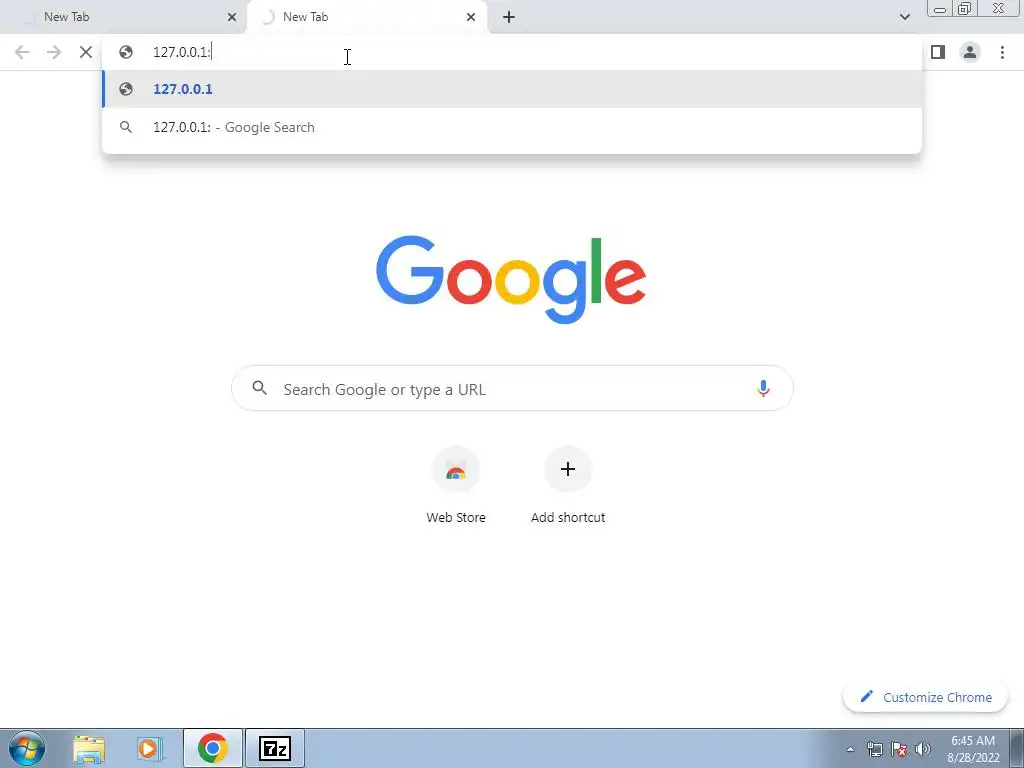Close the first New Tab

coord(232,17)
